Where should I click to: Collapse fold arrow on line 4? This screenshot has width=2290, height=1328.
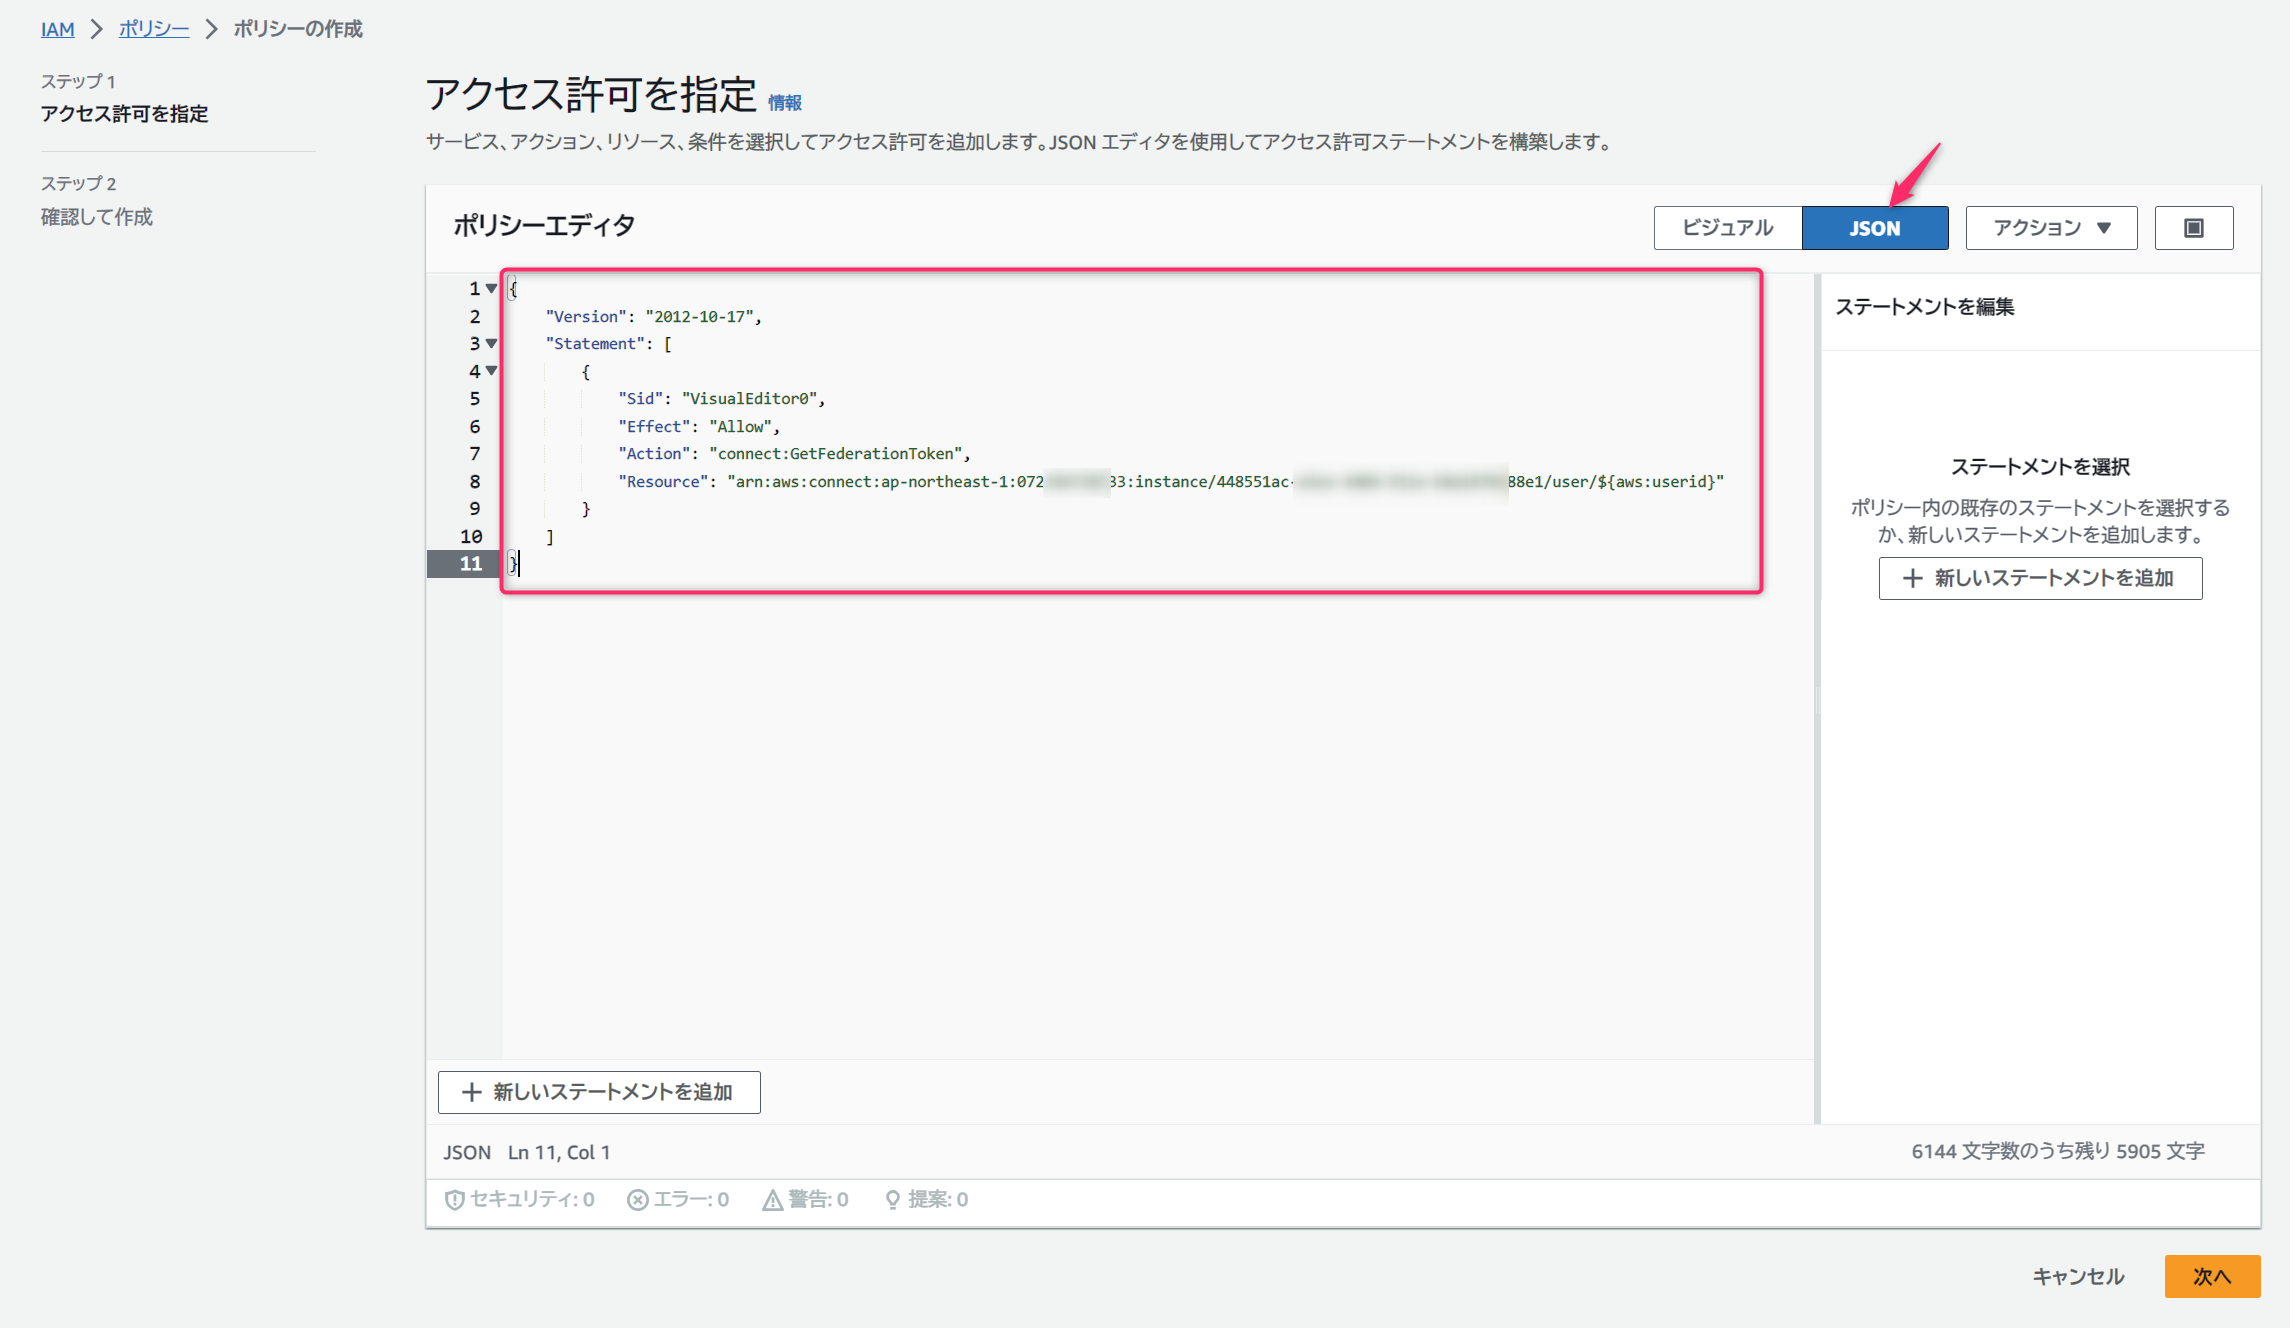click(x=491, y=371)
